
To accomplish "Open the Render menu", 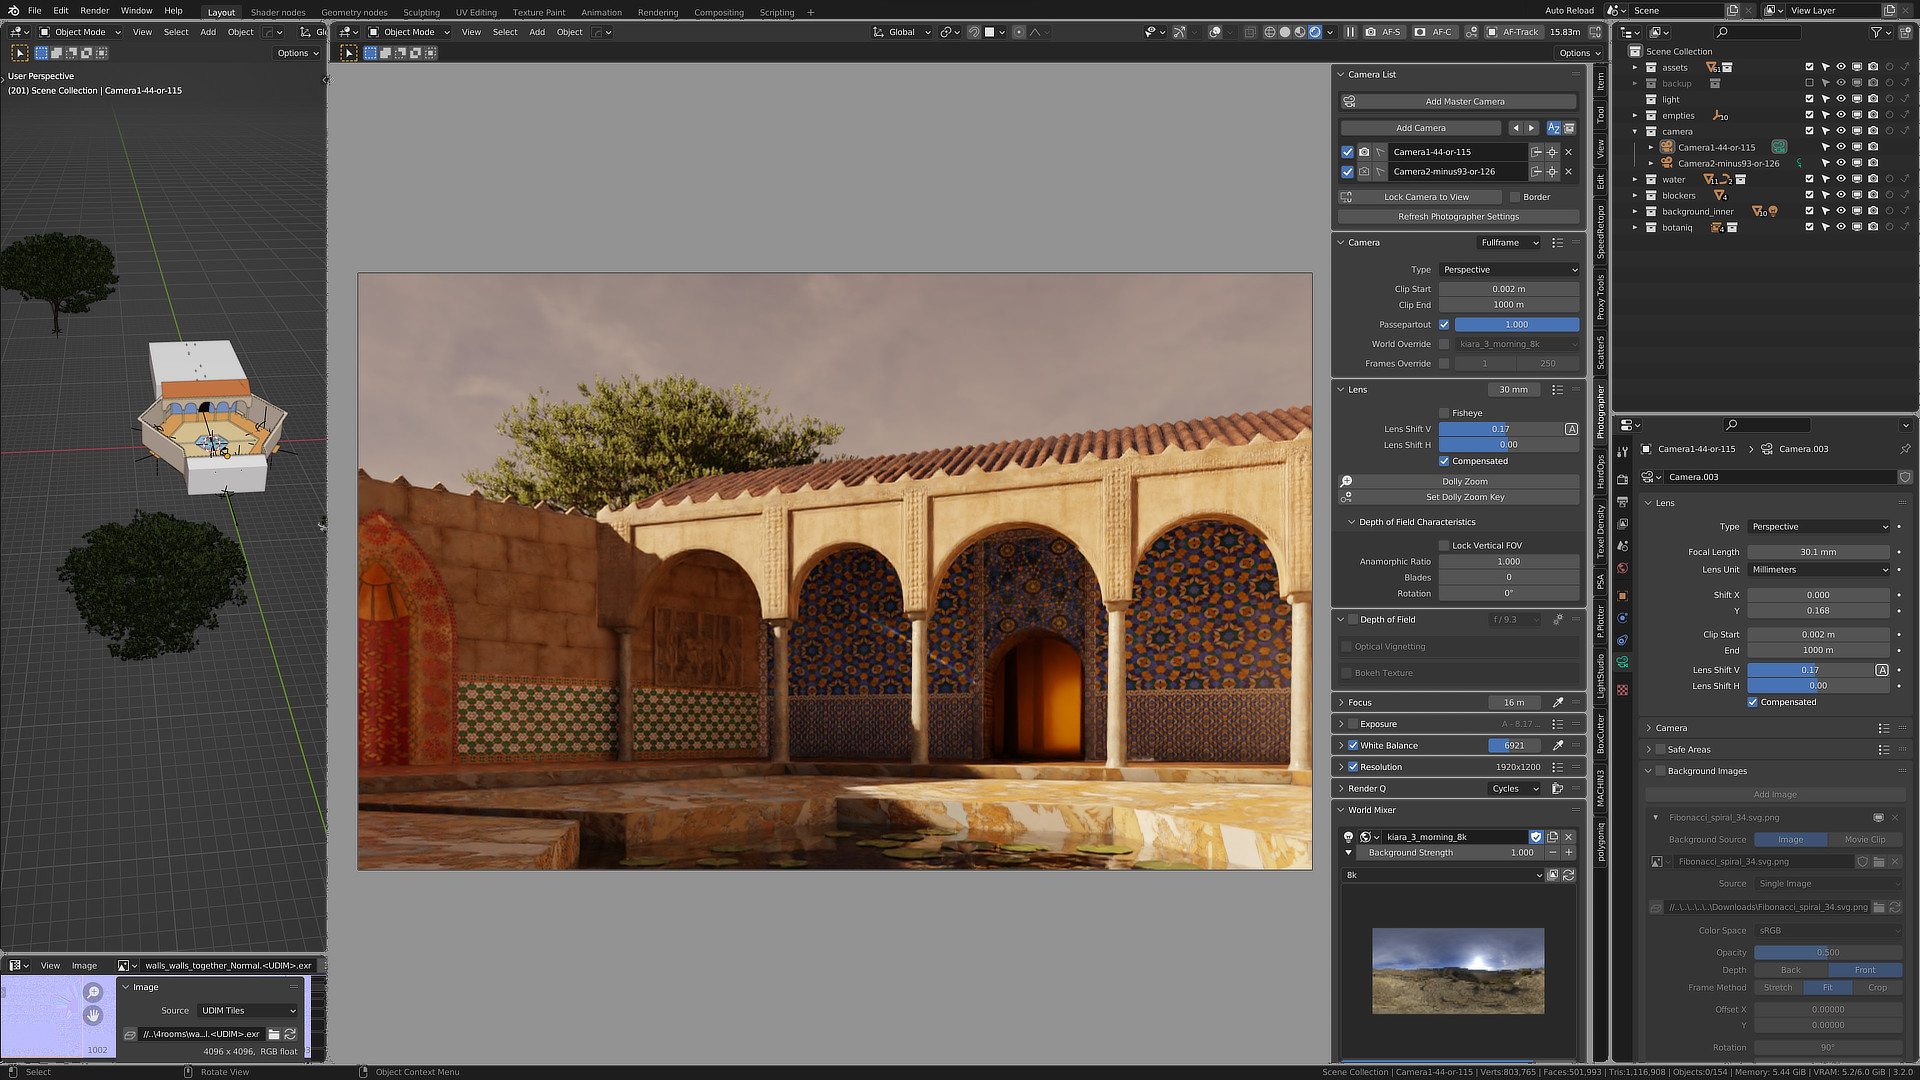I will point(94,11).
